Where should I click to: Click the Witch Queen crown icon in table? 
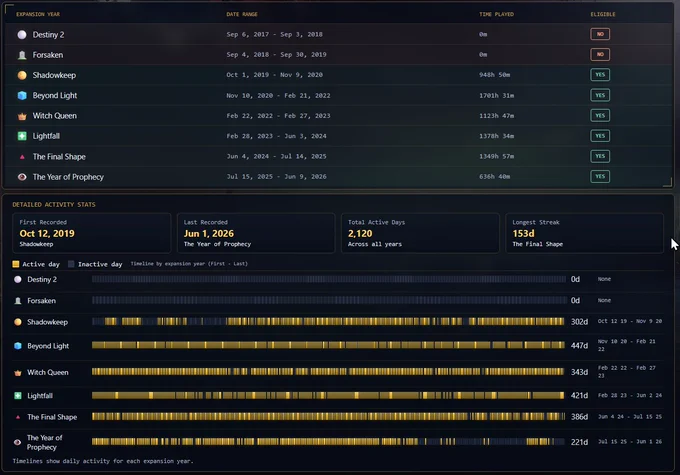pyautogui.click(x=22, y=116)
